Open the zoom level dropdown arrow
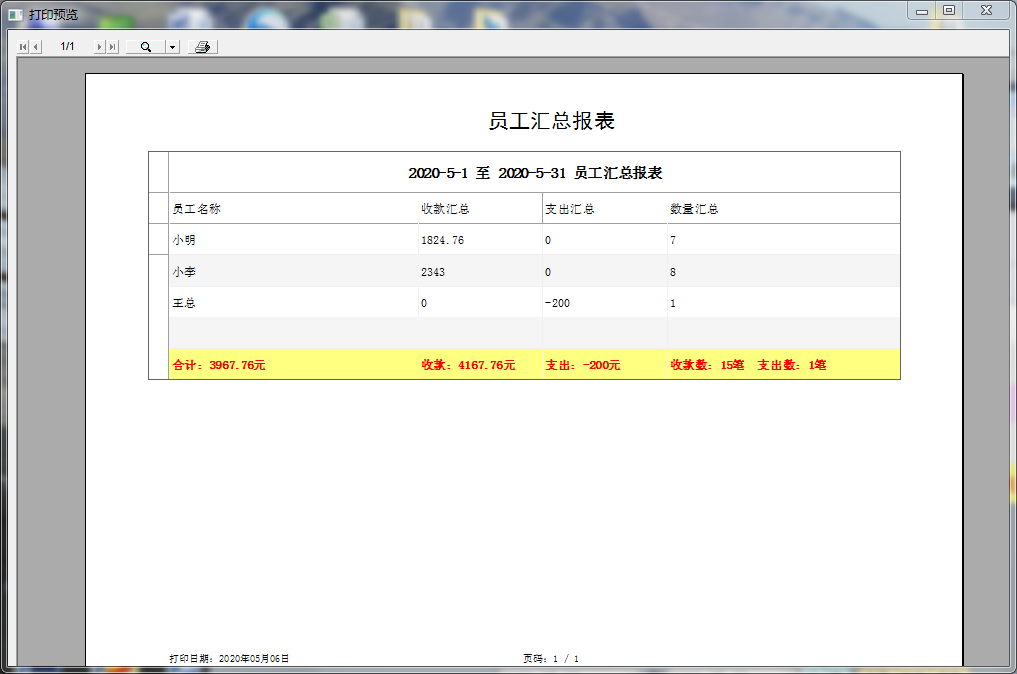The width and height of the screenshot is (1017, 674). [172, 47]
